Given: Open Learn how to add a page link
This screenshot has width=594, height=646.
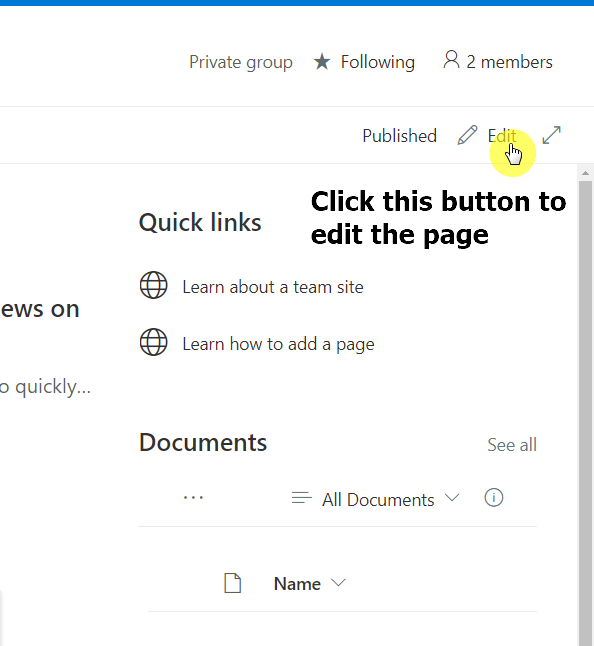Looking at the screenshot, I should click(278, 344).
